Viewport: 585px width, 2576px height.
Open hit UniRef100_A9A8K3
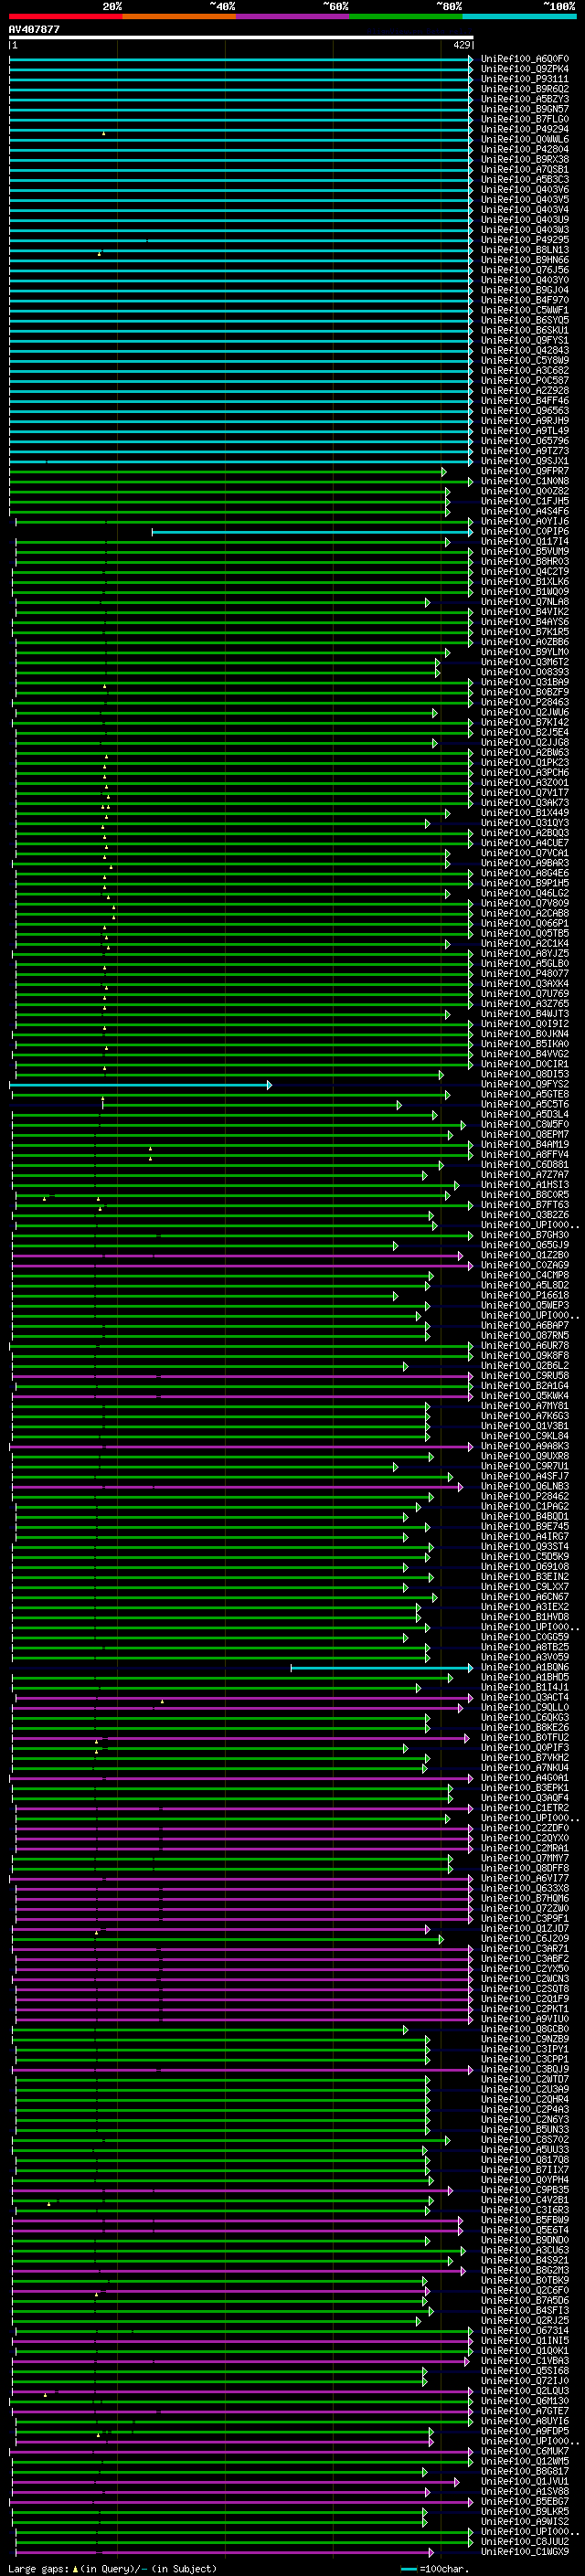tap(525, 1447)
